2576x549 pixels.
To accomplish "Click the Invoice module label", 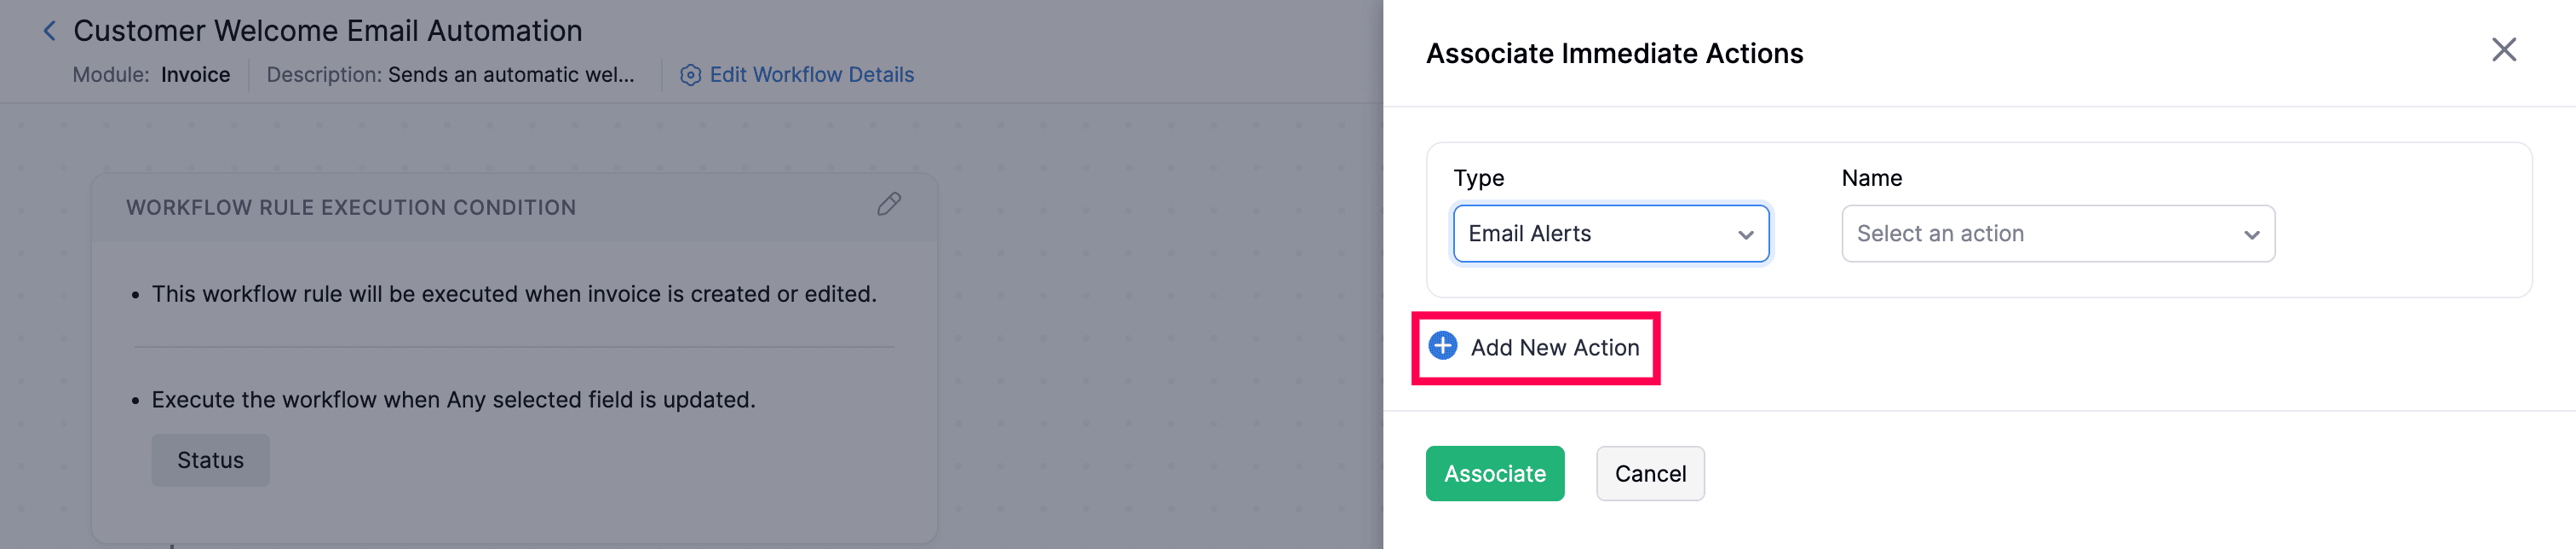I will click(x=196, y=74).
